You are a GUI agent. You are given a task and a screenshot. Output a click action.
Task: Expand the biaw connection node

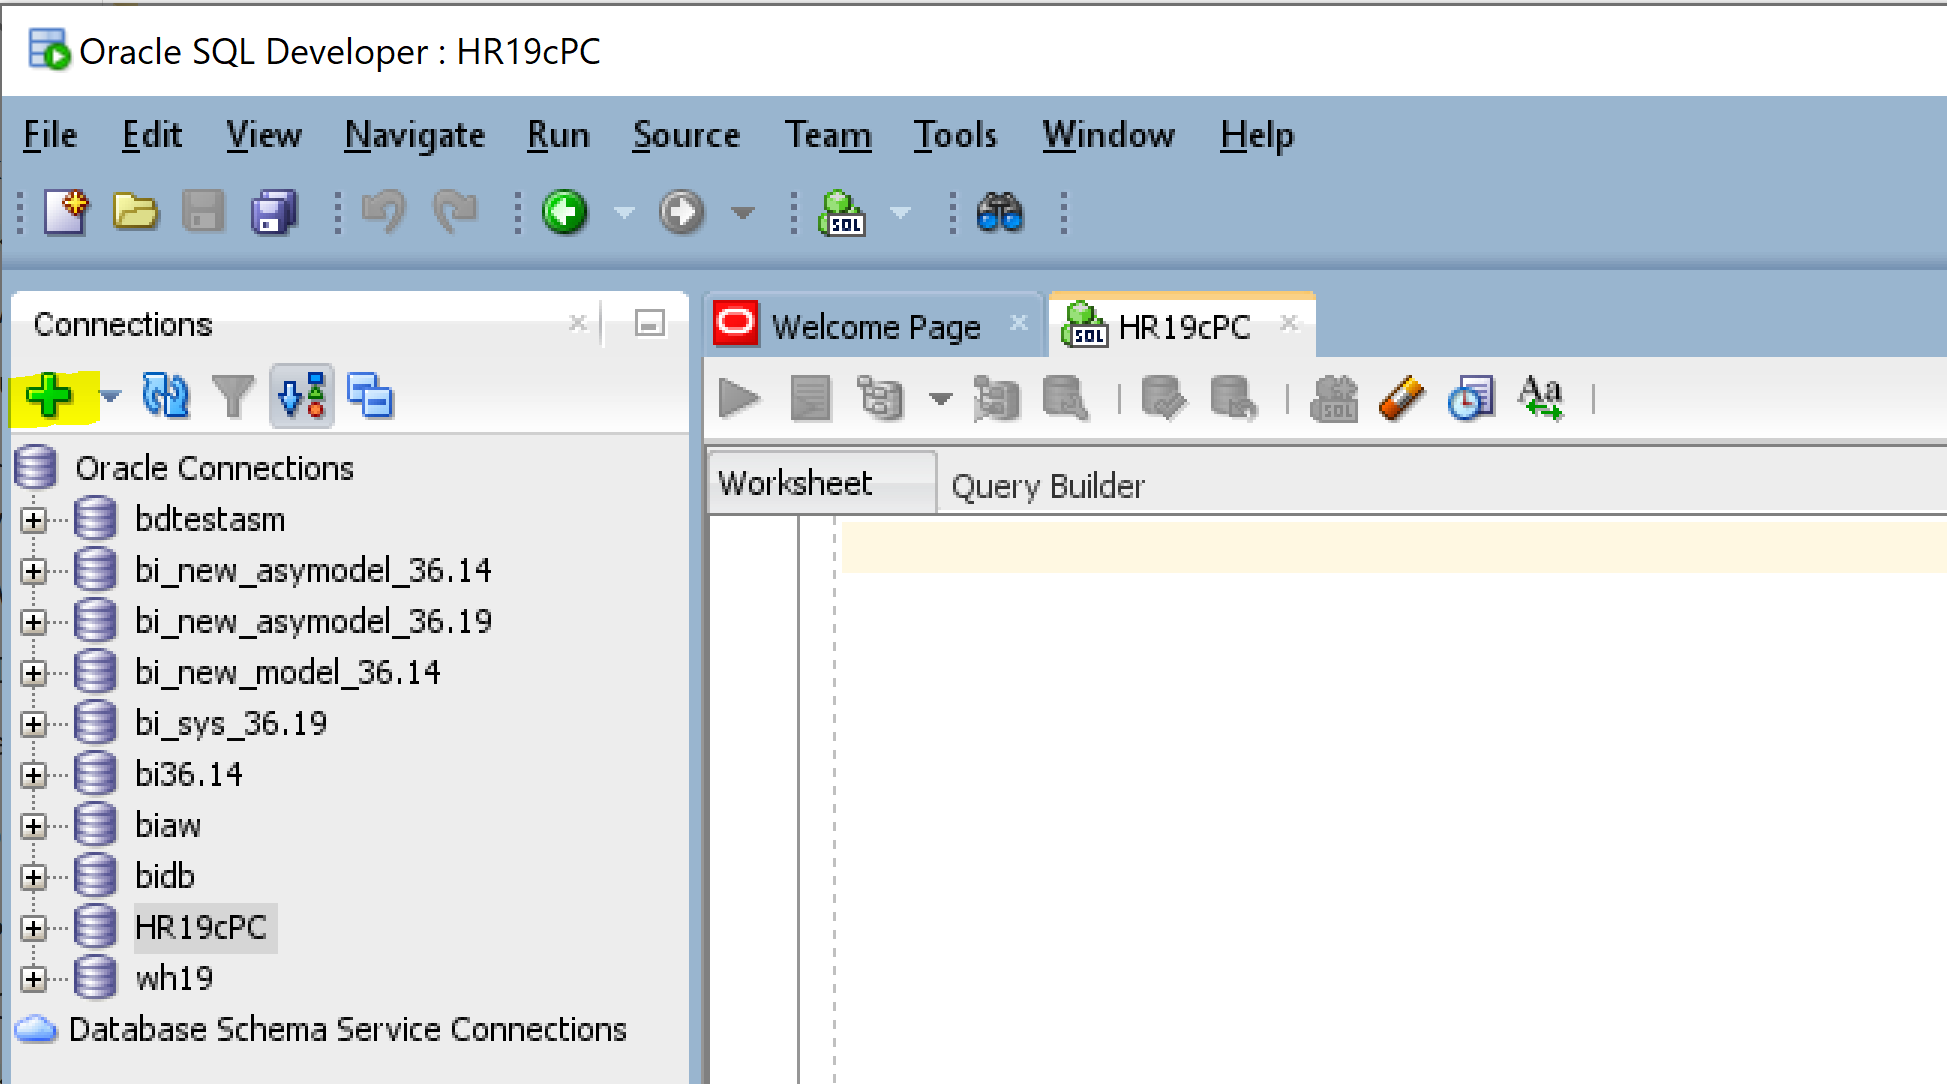34,826
